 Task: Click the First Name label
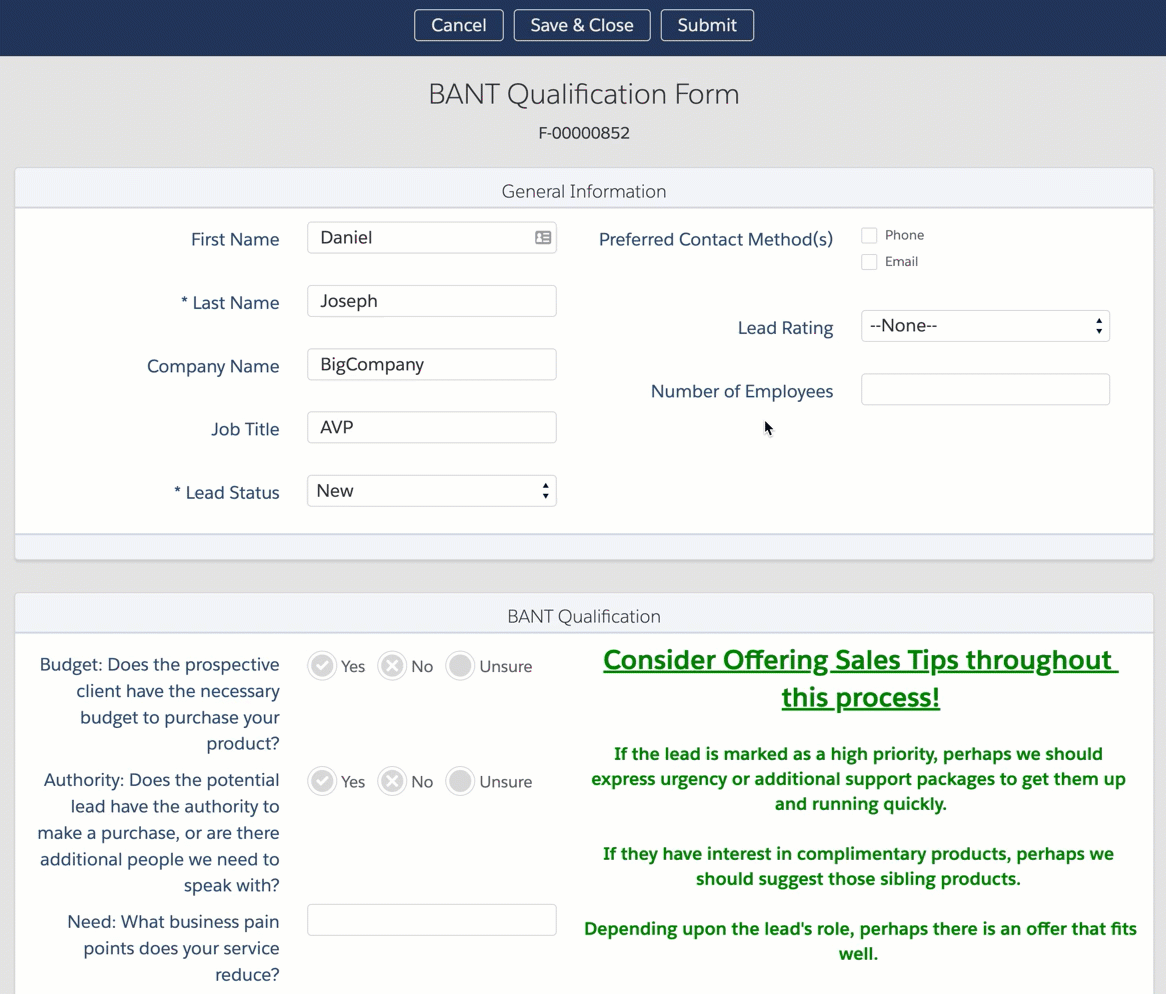[x=235, y=239]
